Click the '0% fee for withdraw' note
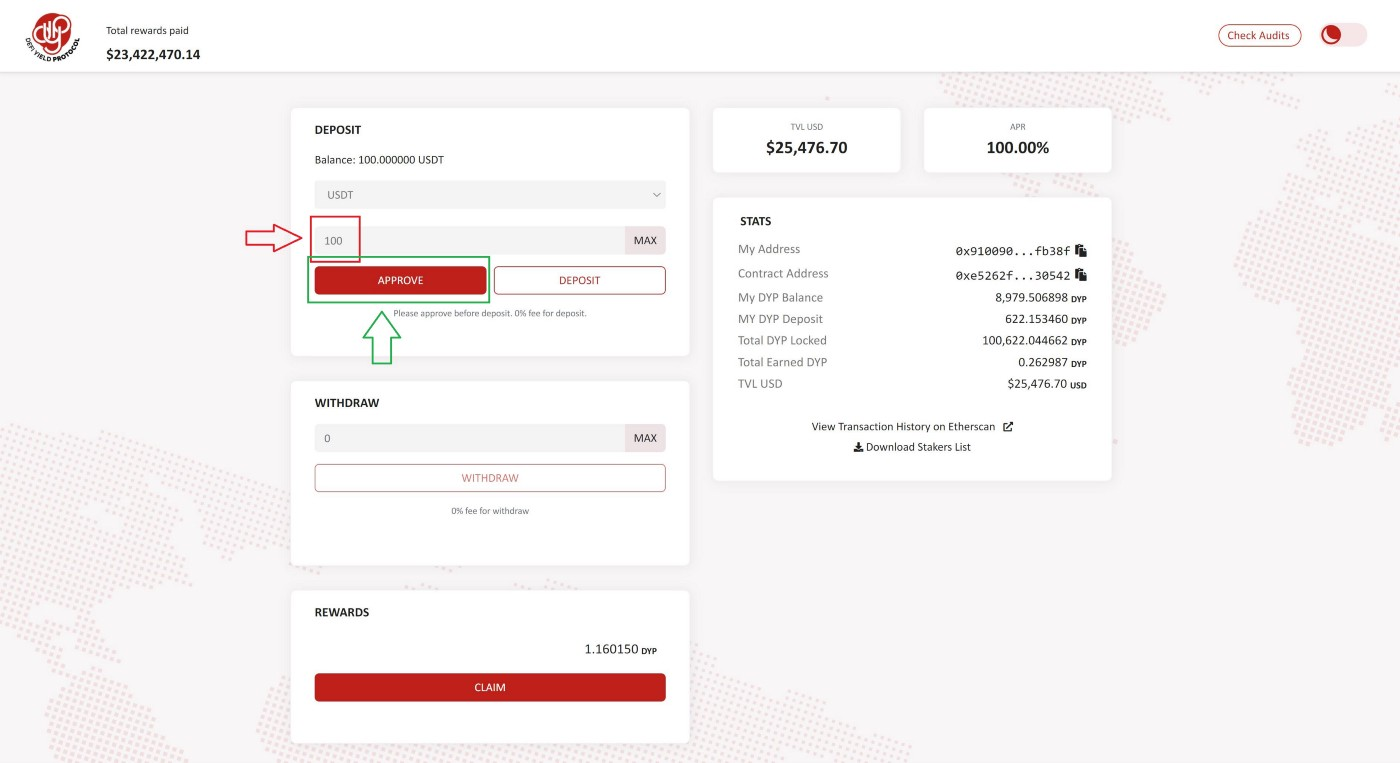This screenshot has height=763, width=1400. 490,511
